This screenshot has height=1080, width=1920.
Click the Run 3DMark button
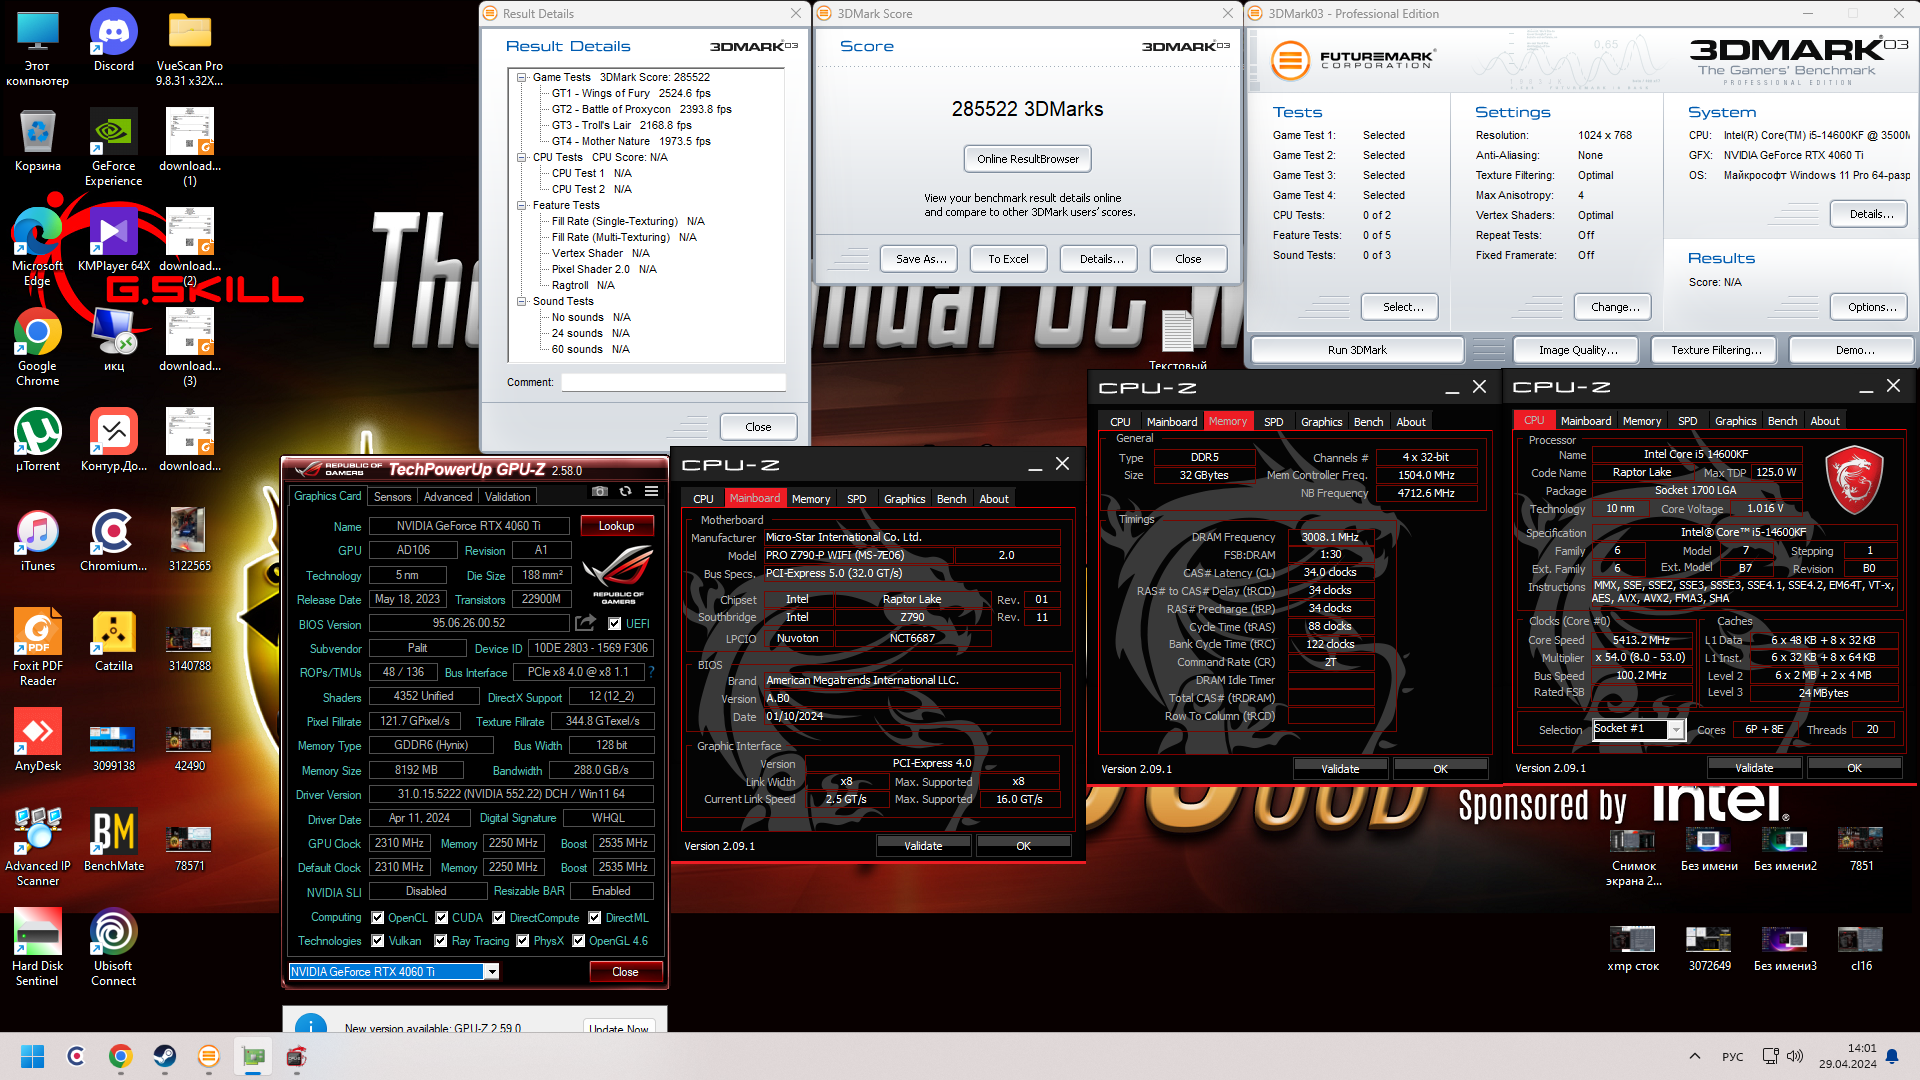(1357, 350)
